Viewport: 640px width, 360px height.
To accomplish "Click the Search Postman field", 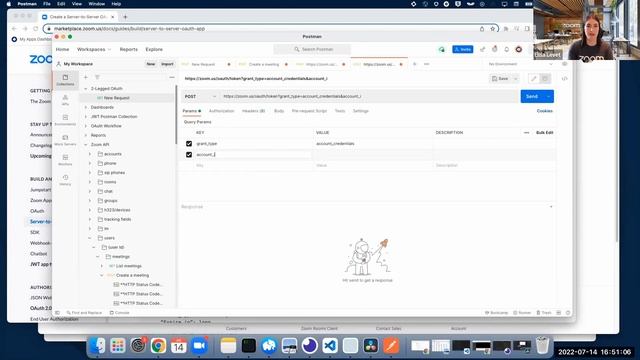I will pyautogui.click(x=312, y=49).
